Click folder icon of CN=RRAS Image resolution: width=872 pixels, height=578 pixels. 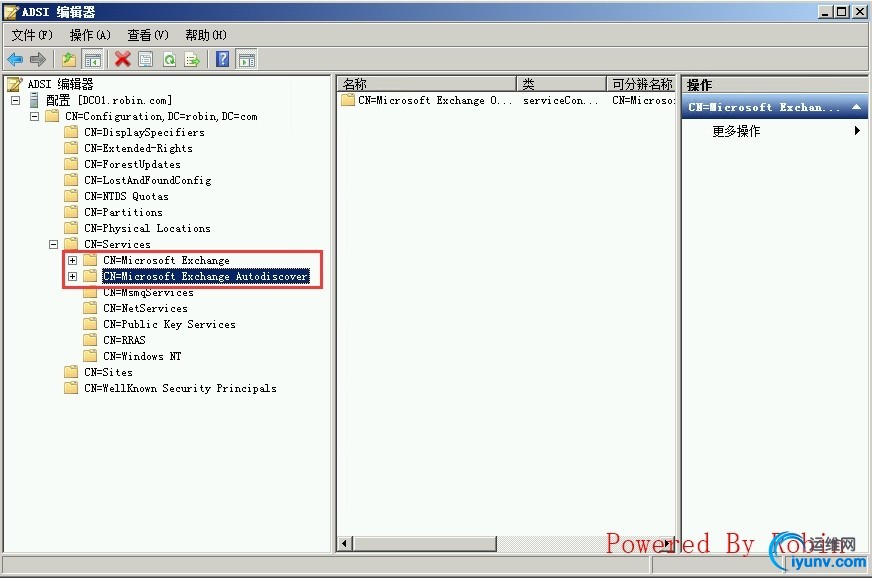coord(90,340)
